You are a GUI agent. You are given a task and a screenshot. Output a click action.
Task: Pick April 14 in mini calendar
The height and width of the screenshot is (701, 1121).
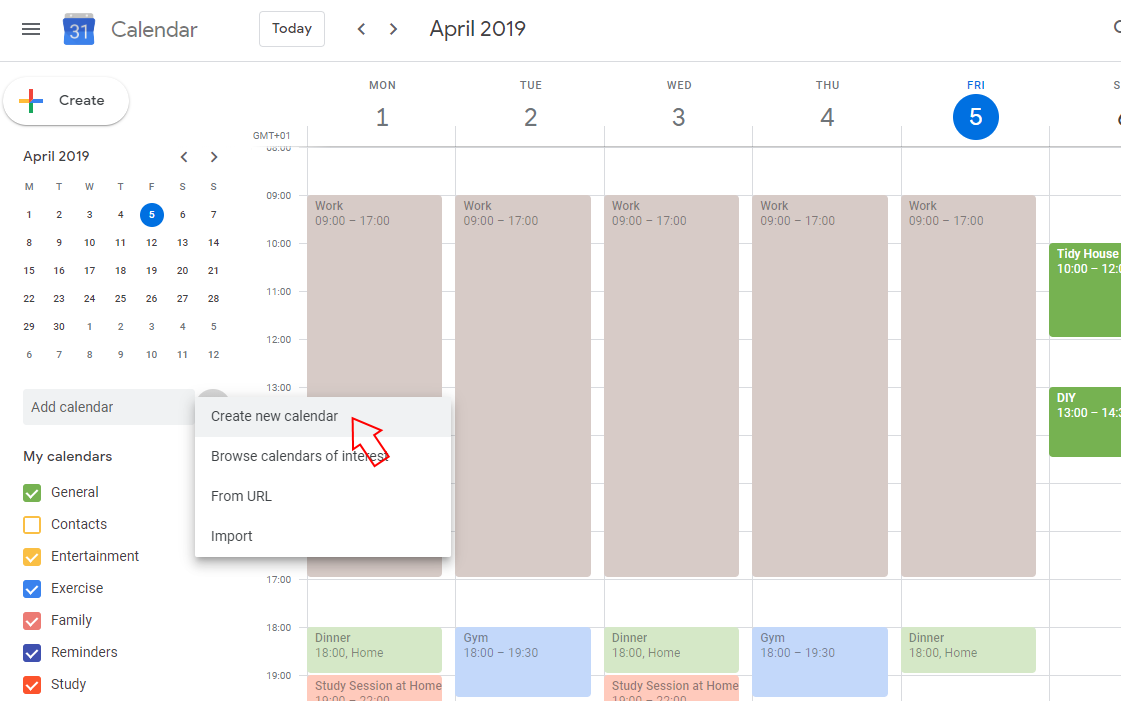(213, 243)
